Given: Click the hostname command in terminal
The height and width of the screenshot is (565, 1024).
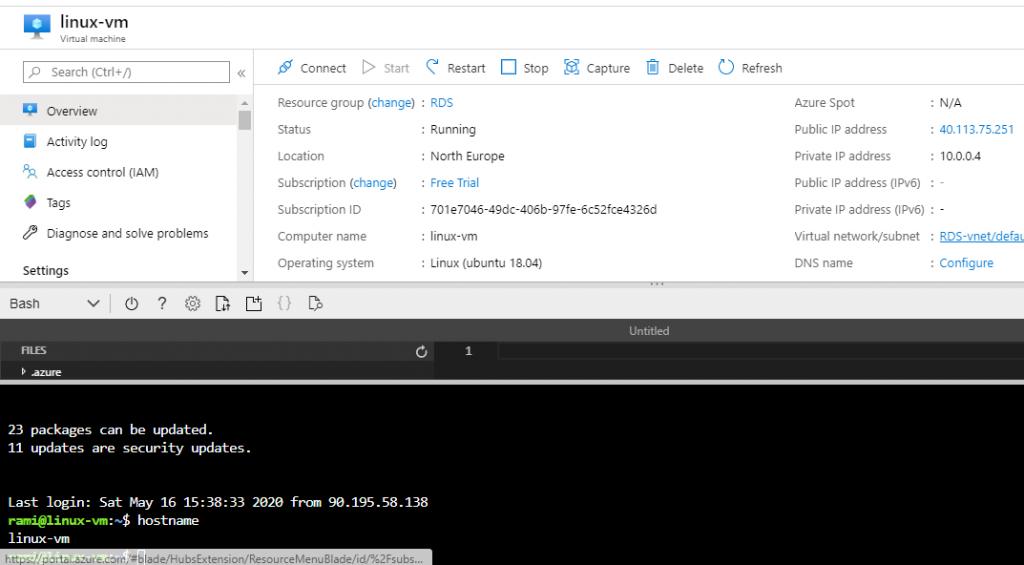Looking at the screenshot, I should pos(168,521).
